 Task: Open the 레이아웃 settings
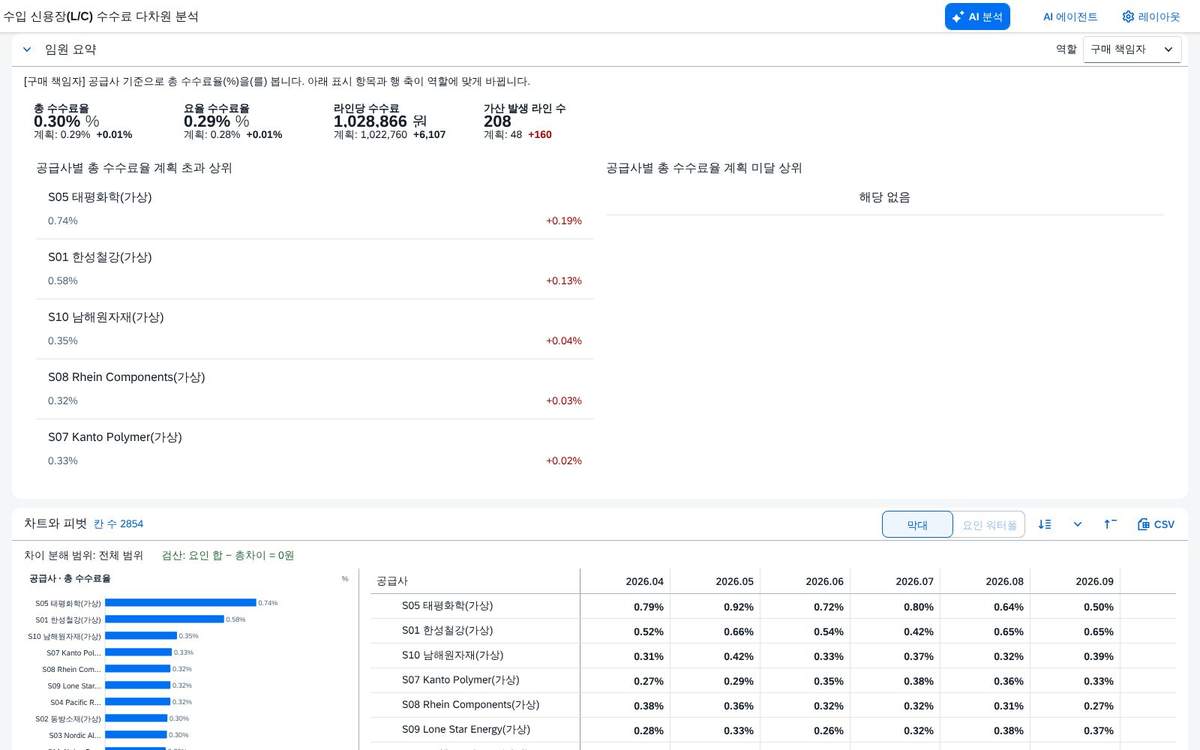click(x=1150, y=17)
